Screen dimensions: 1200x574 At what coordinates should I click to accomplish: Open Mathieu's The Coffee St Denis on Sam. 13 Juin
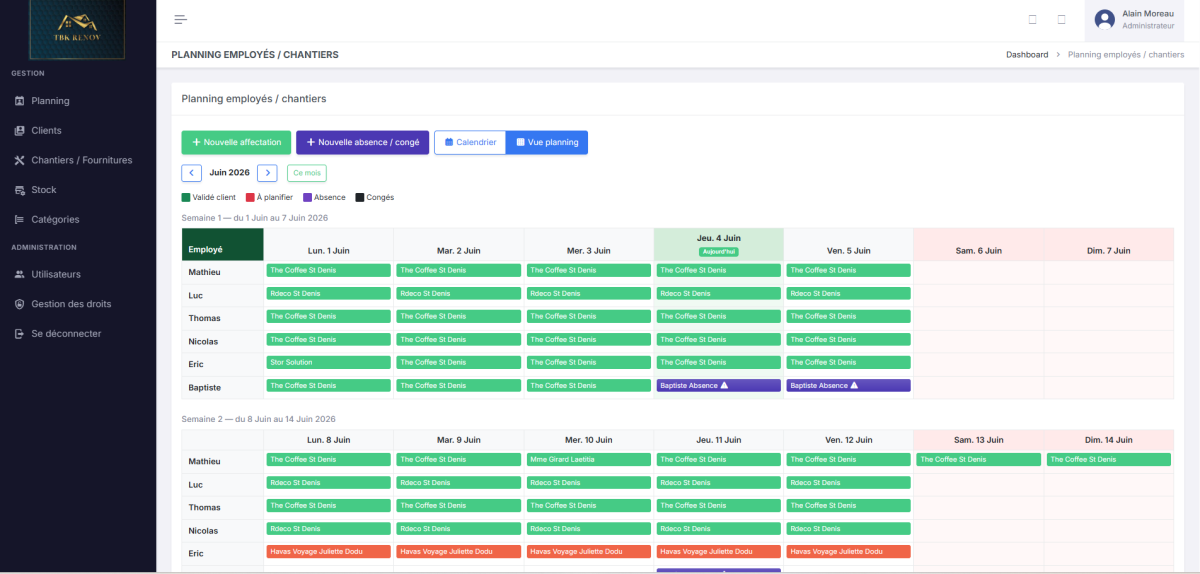click(978, 459)
